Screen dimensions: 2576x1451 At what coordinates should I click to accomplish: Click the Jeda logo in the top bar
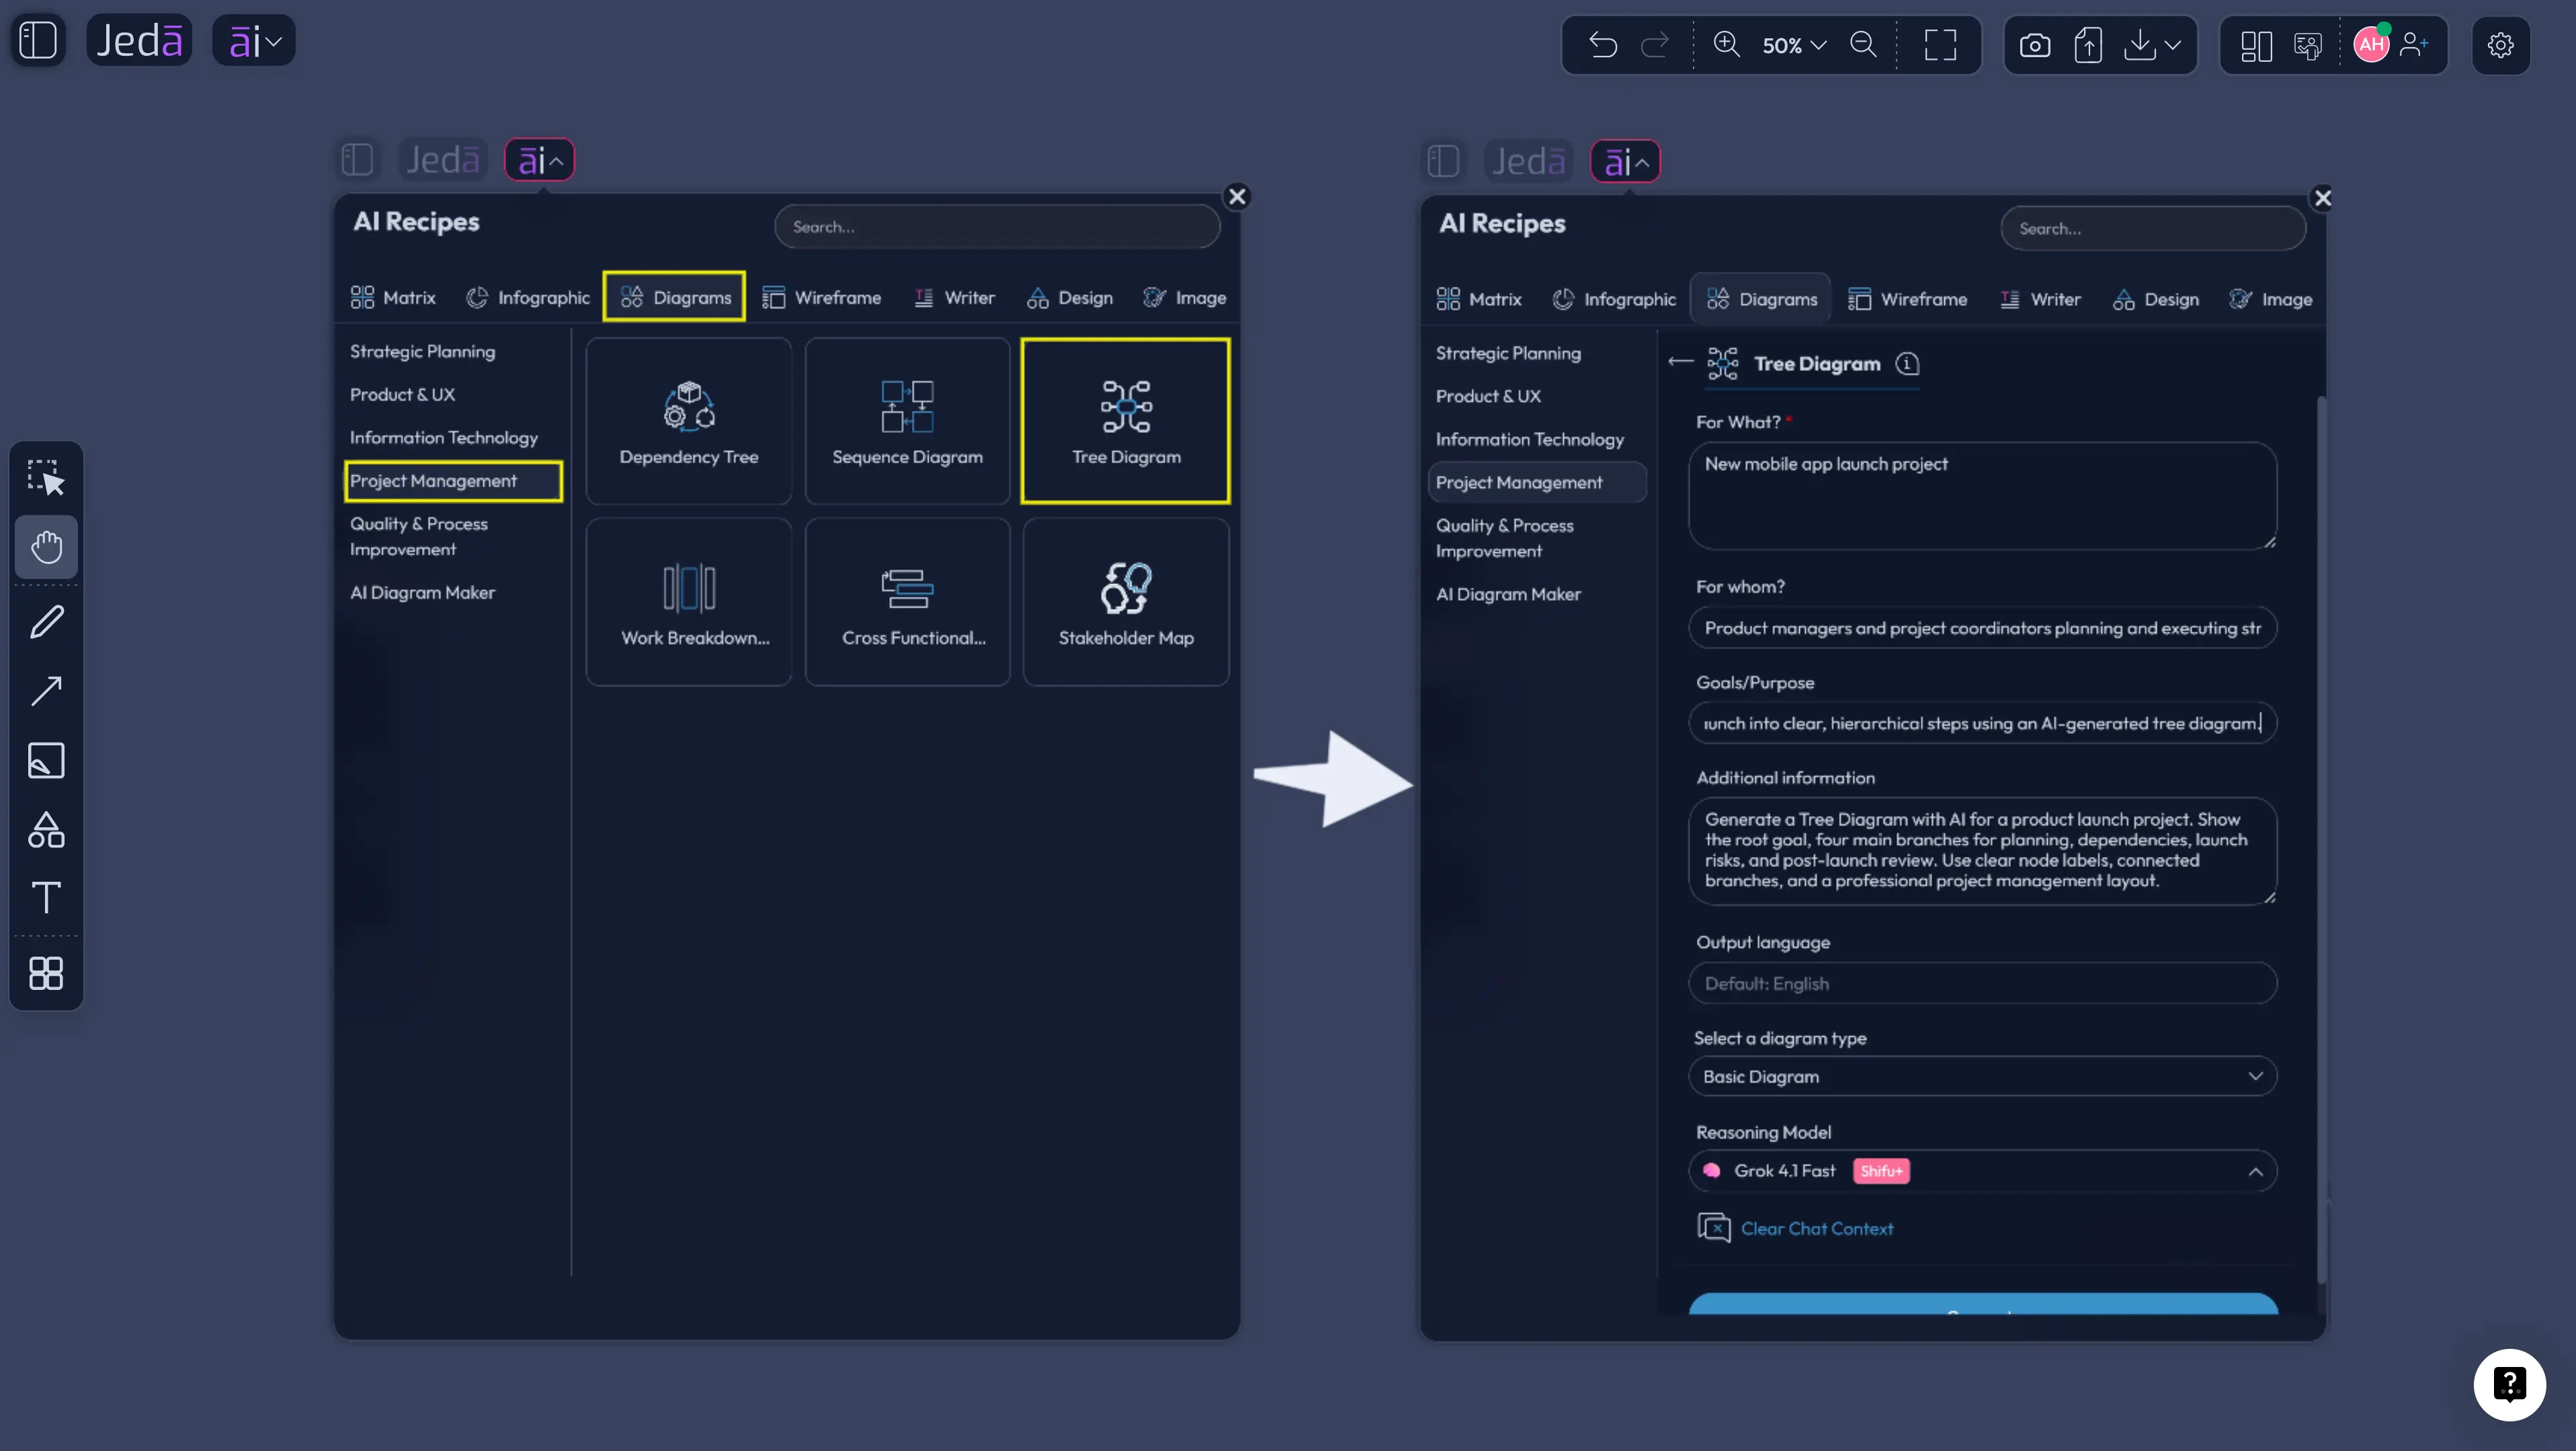(139, 41)
